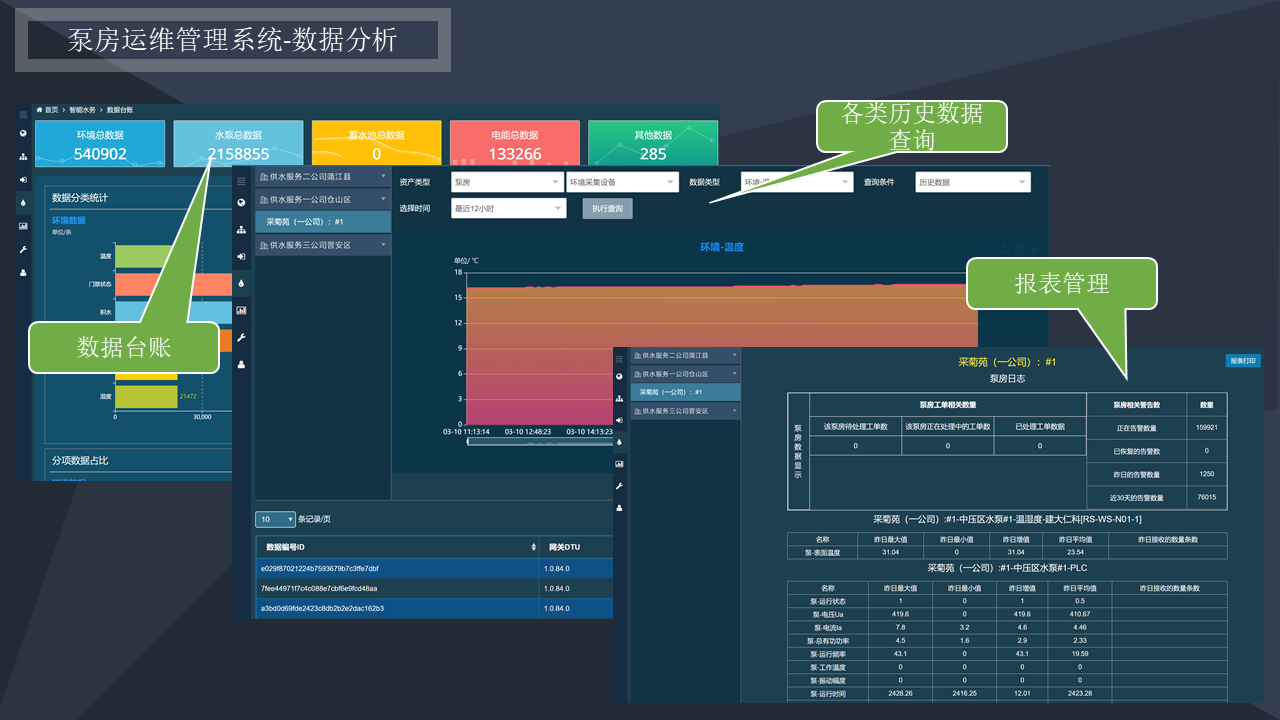Select 水泵总数据 card

pyautogui.click(x=238, y=143)
